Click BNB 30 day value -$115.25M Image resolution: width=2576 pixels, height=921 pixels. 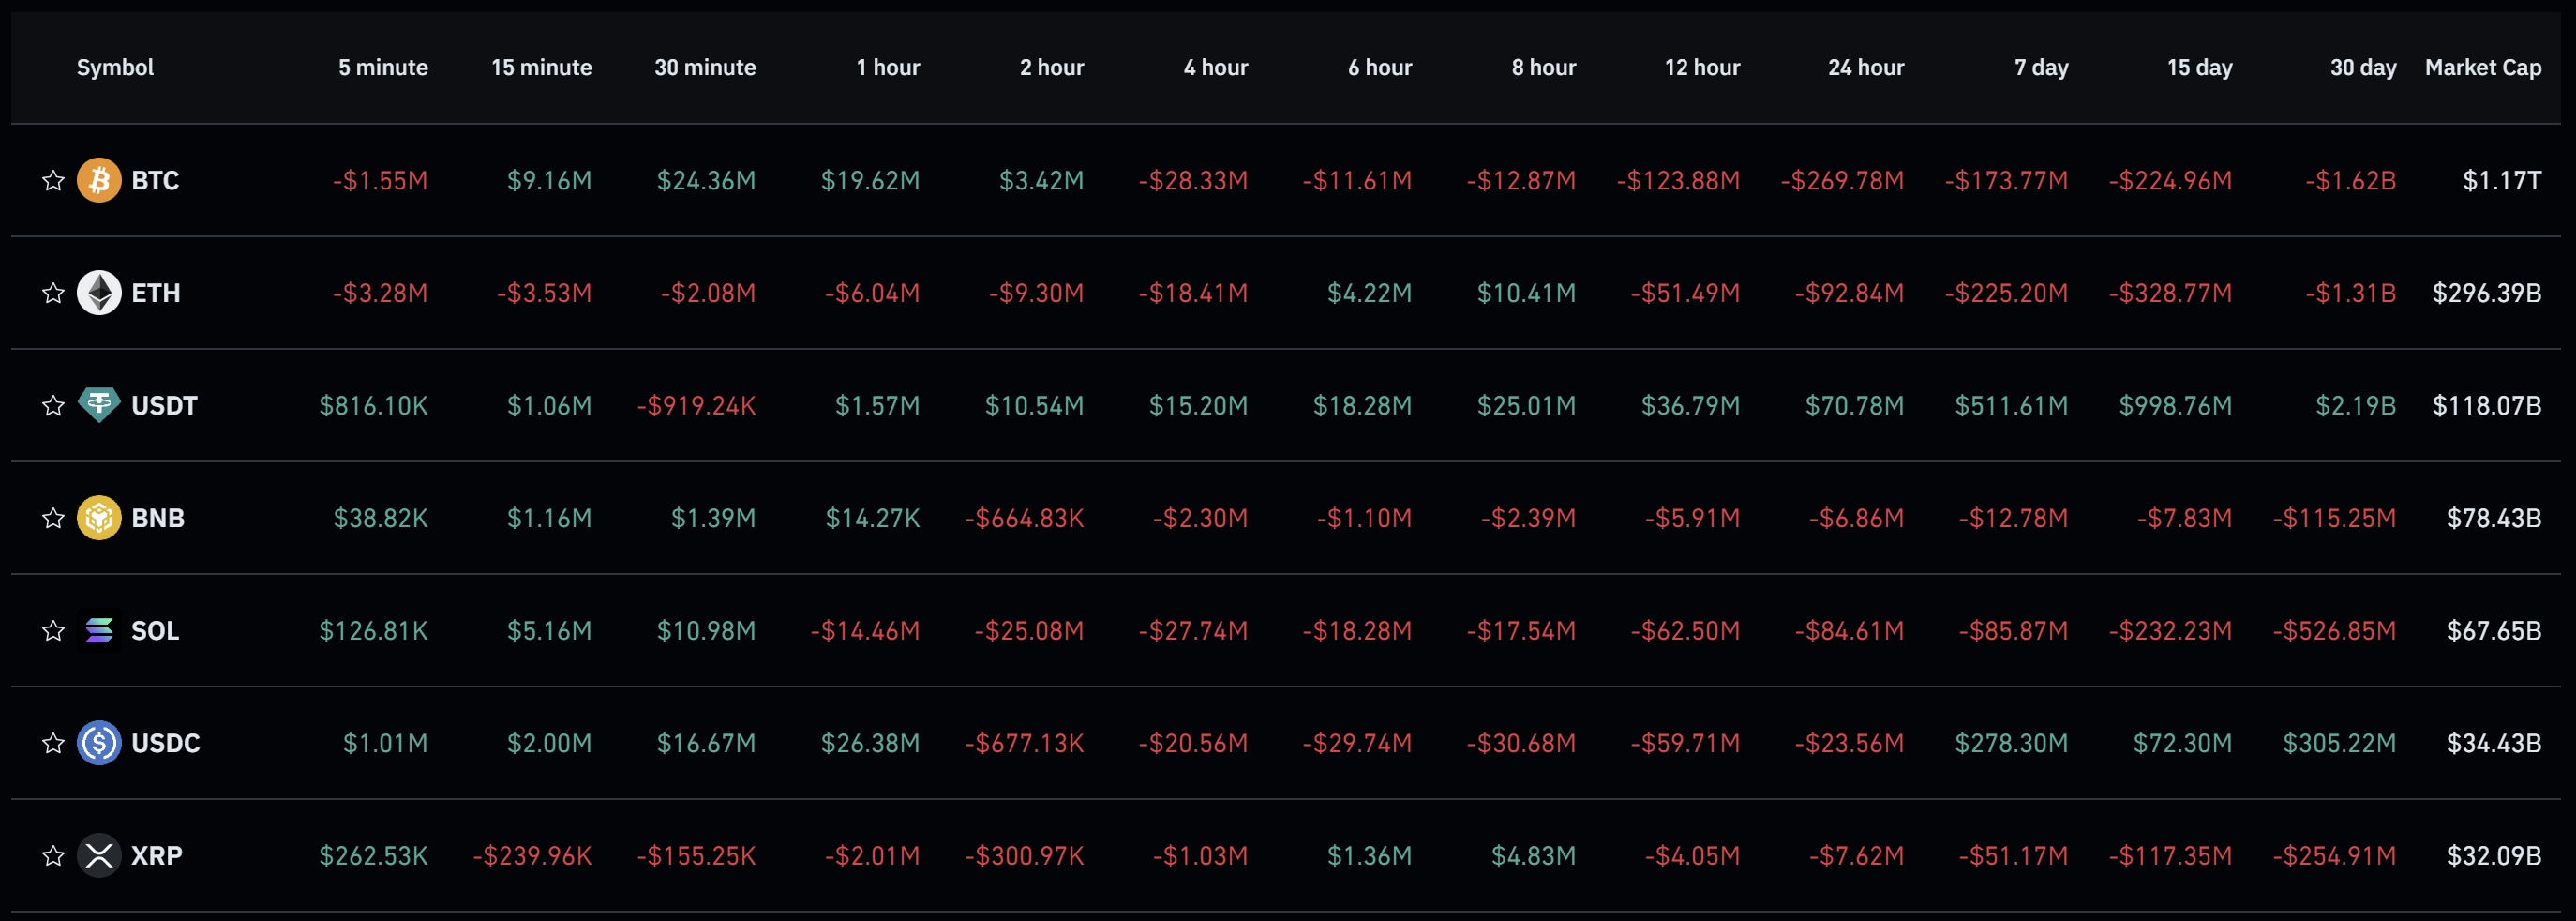(2334, 518)
